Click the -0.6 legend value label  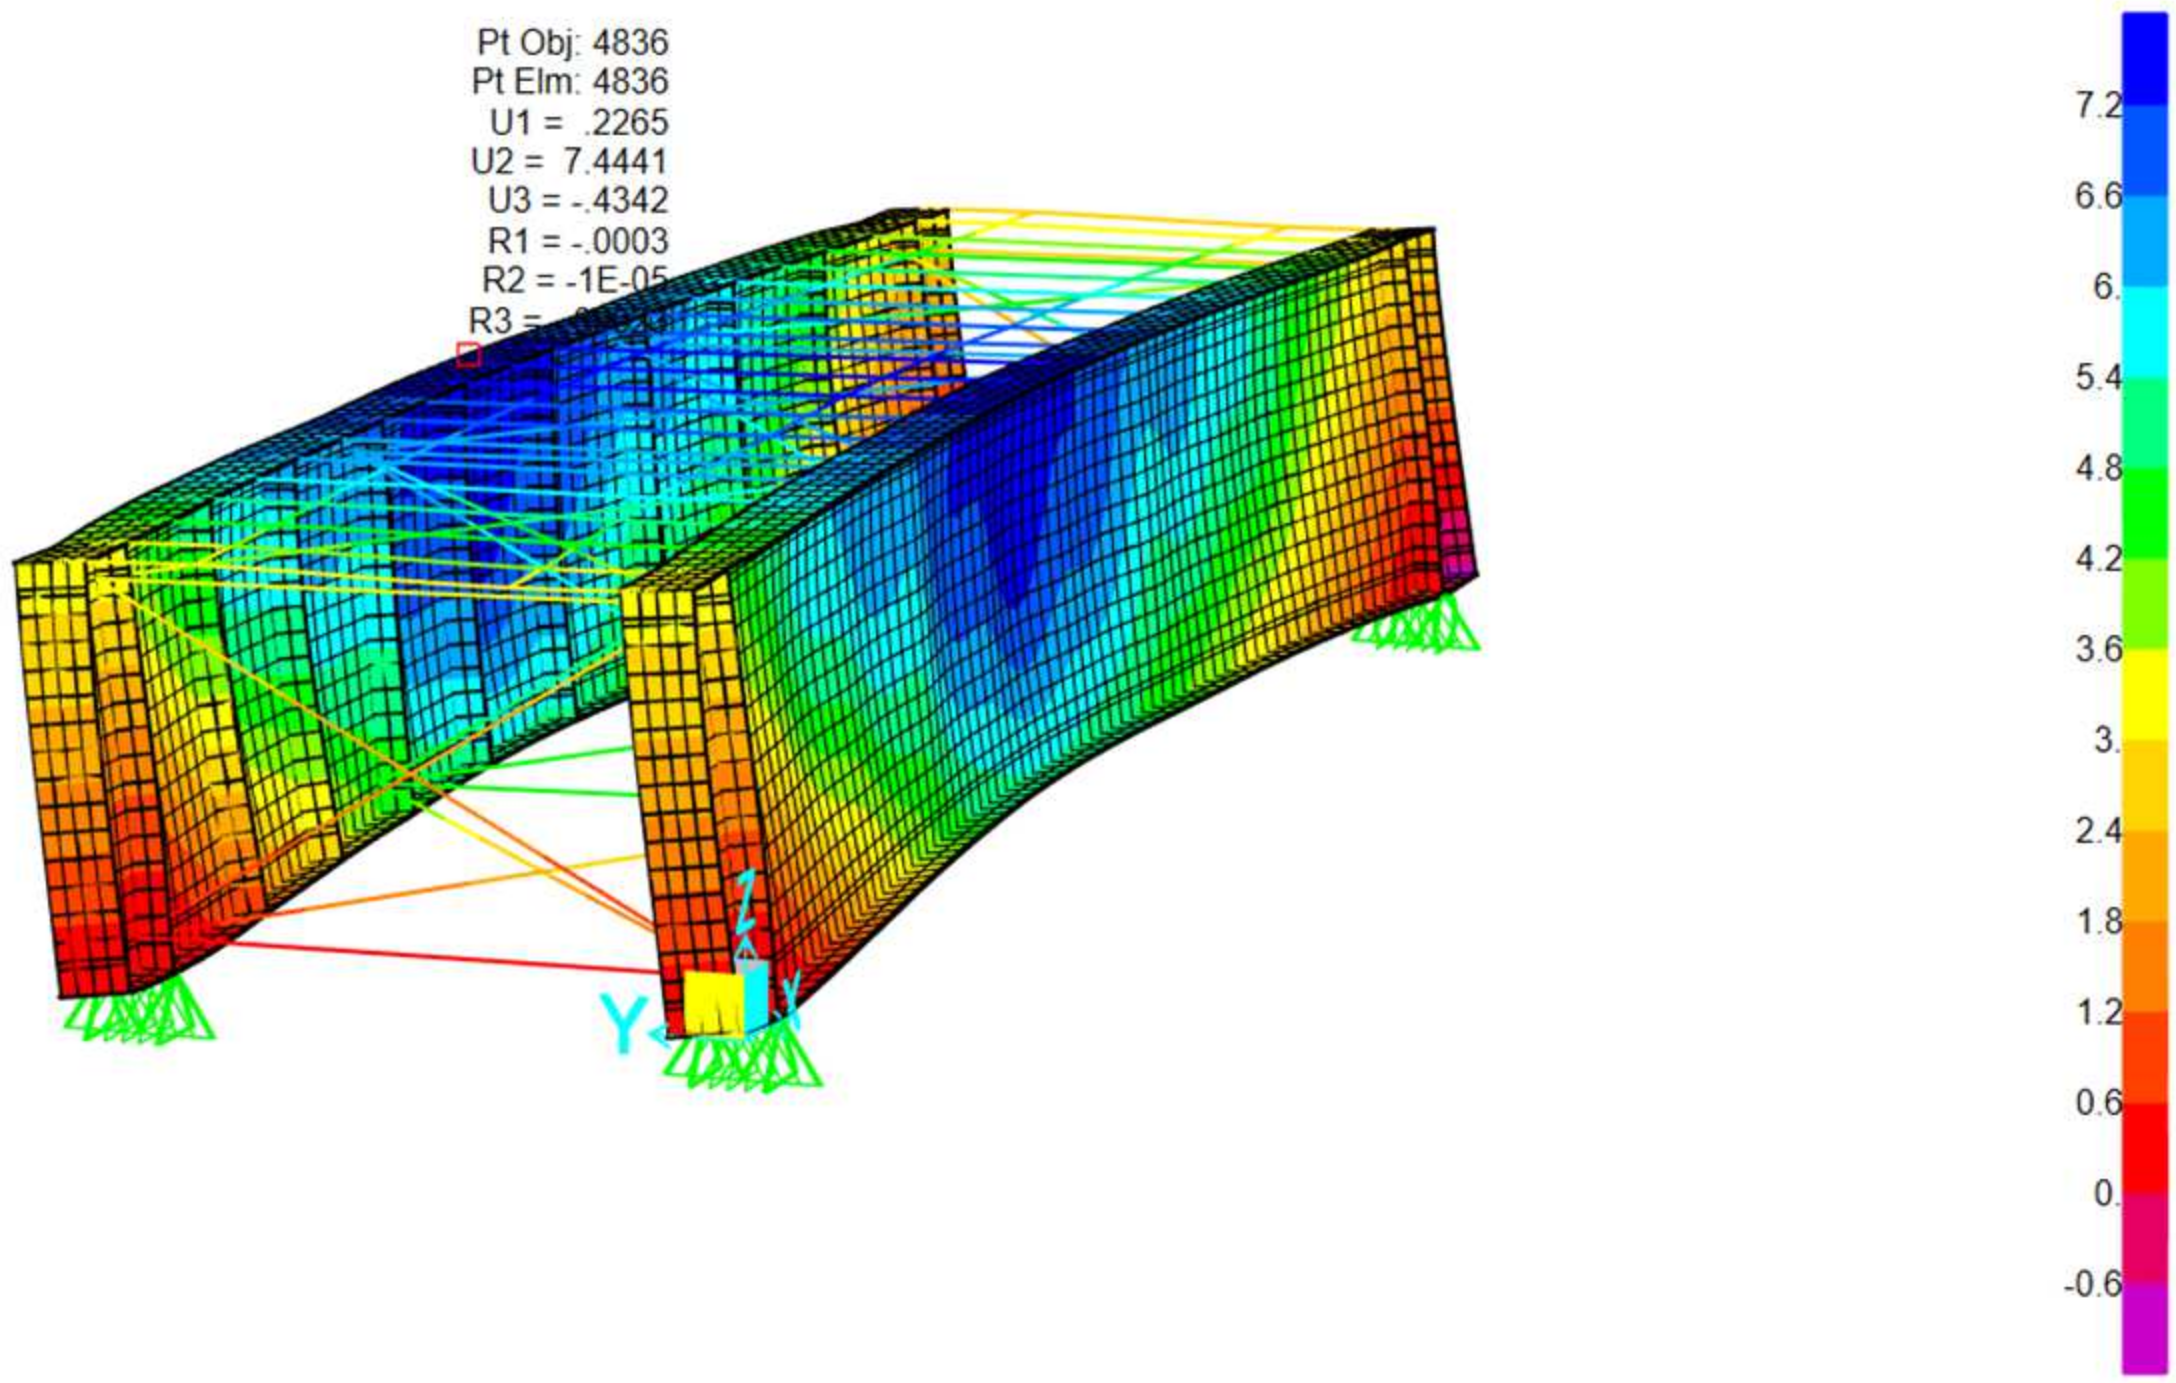[2092, 1283]
